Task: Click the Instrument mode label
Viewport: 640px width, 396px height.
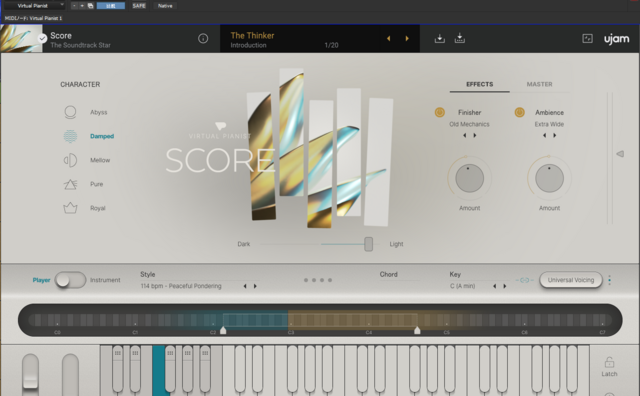Action: pyautogui.click(x=105, y=280)
